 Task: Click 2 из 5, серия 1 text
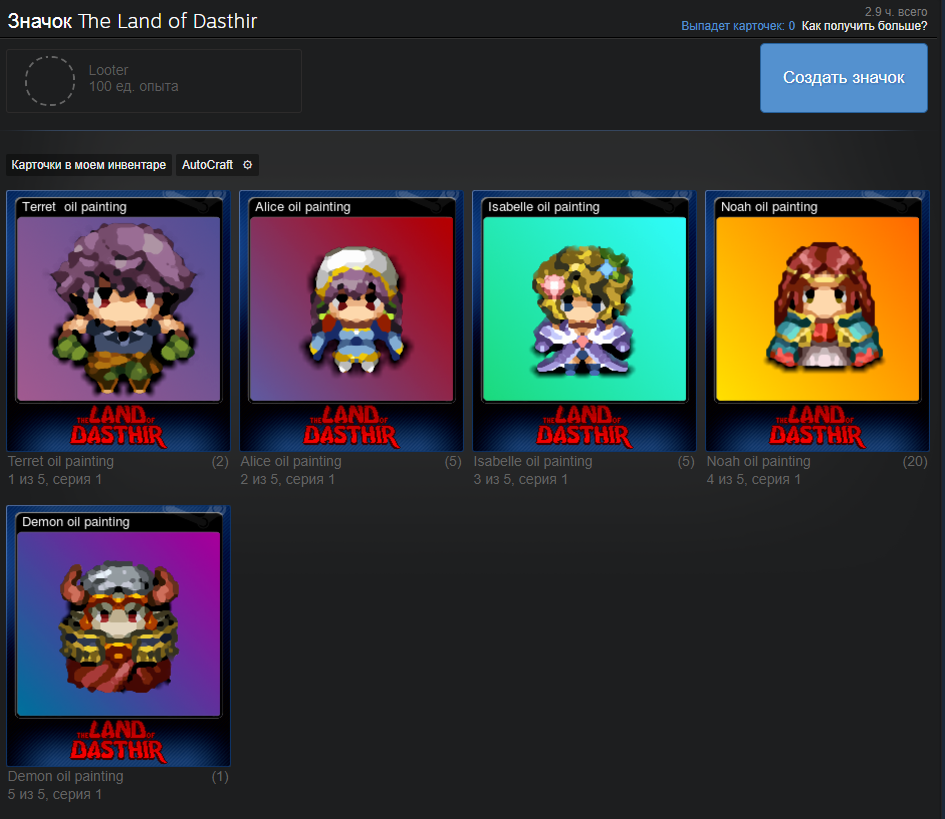pos(287,480)
